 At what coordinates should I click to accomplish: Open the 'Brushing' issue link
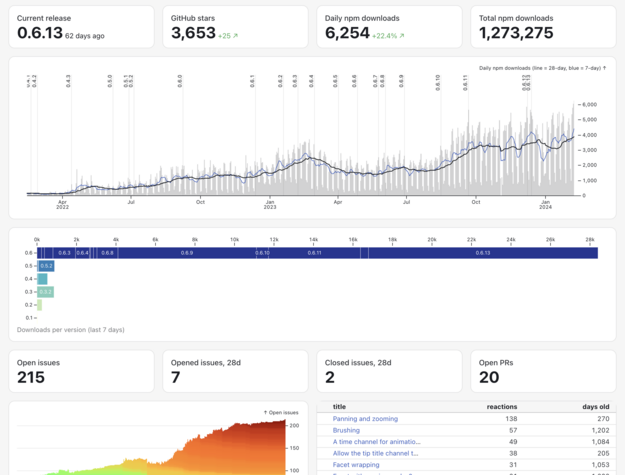coord(346,430)
